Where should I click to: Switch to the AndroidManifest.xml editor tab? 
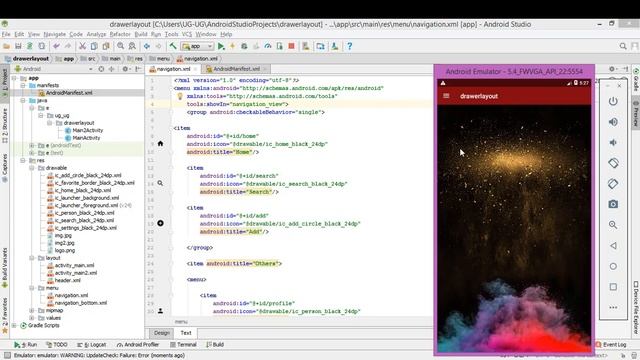tap(237, 69)
